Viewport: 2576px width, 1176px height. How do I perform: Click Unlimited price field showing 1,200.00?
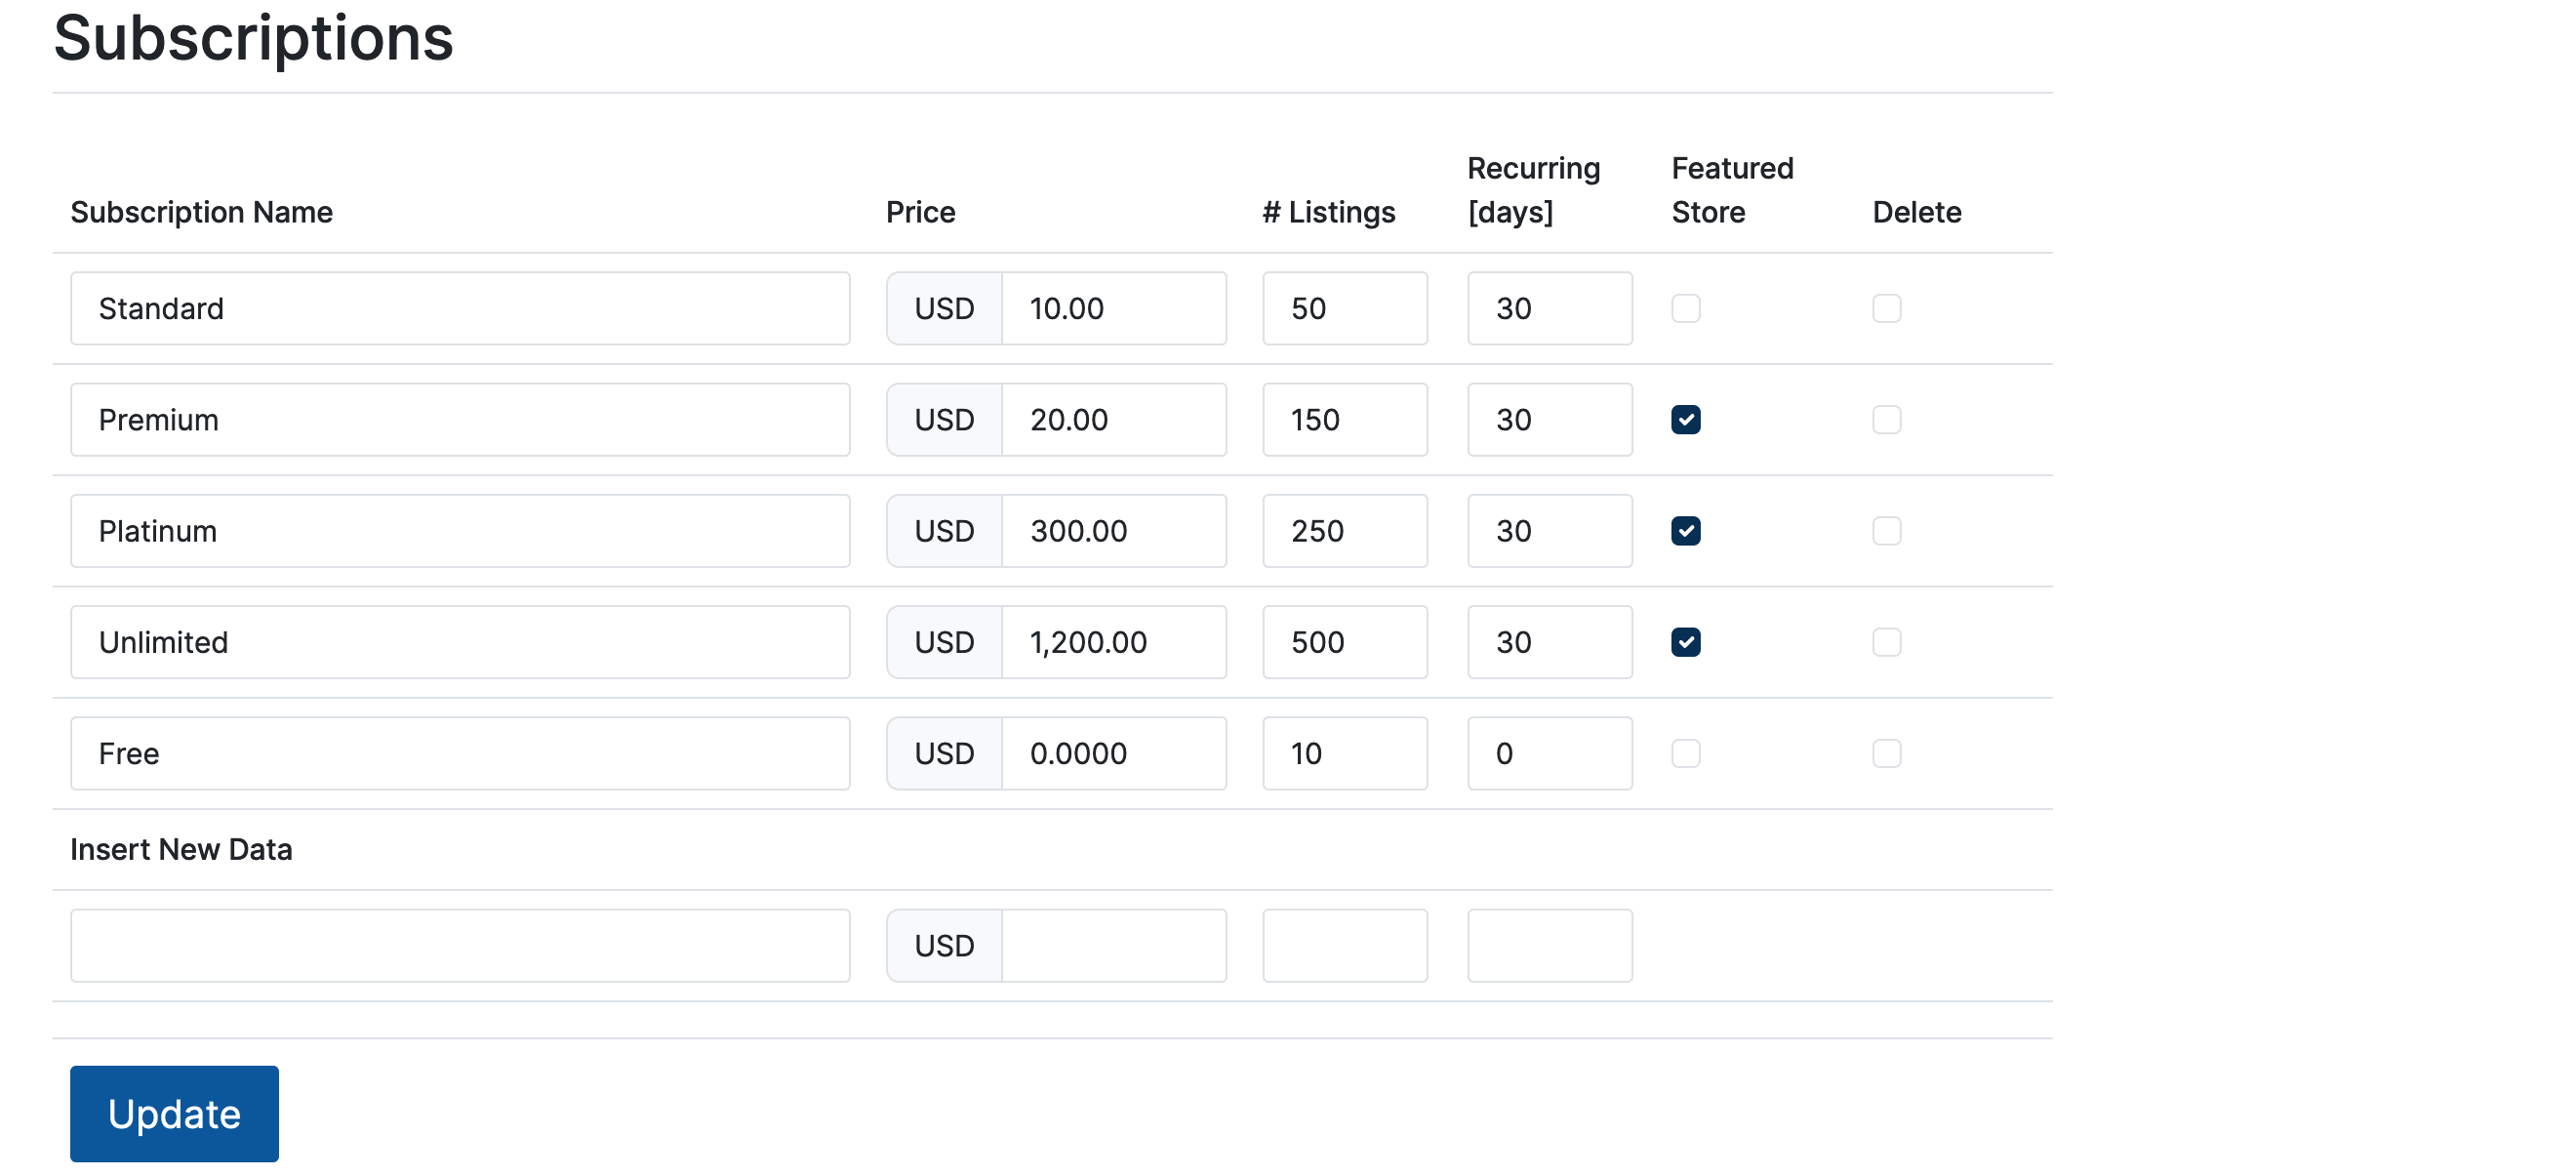[x=1113, y=642]
